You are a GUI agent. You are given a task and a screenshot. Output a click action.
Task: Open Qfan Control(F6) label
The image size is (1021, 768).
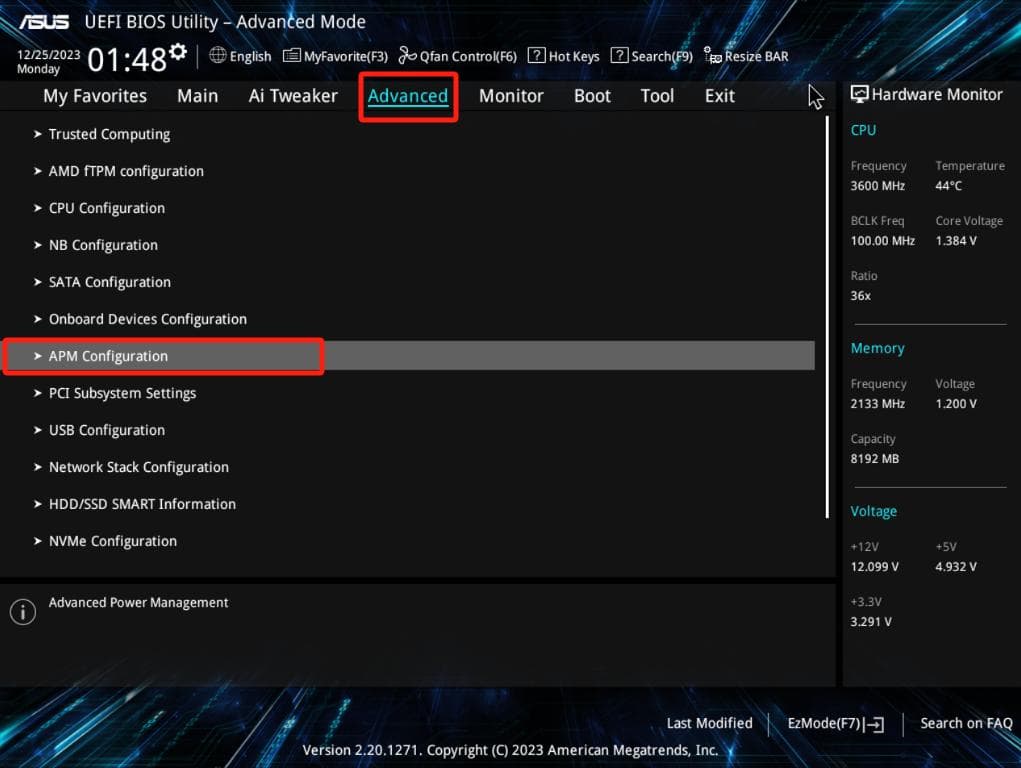[x=468, y=57]
